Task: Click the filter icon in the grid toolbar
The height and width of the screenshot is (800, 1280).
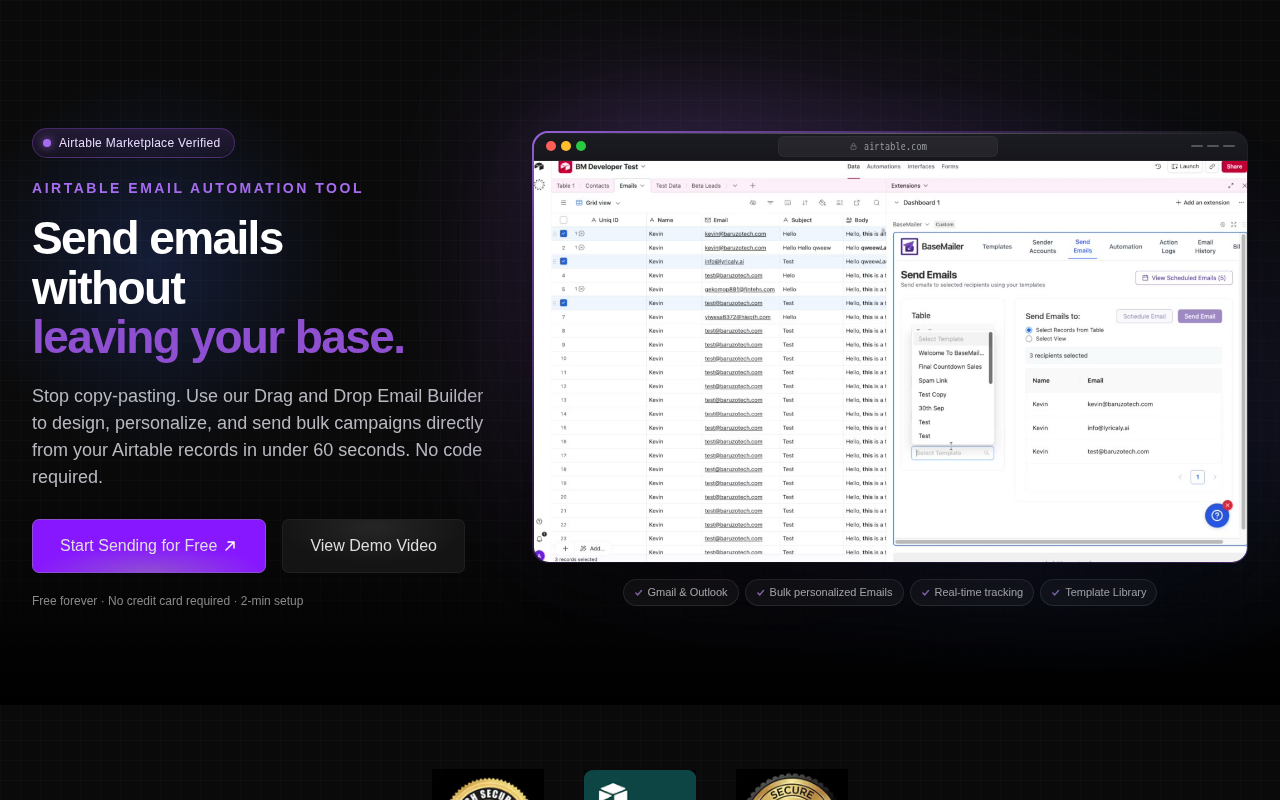Action: [770, 203]
